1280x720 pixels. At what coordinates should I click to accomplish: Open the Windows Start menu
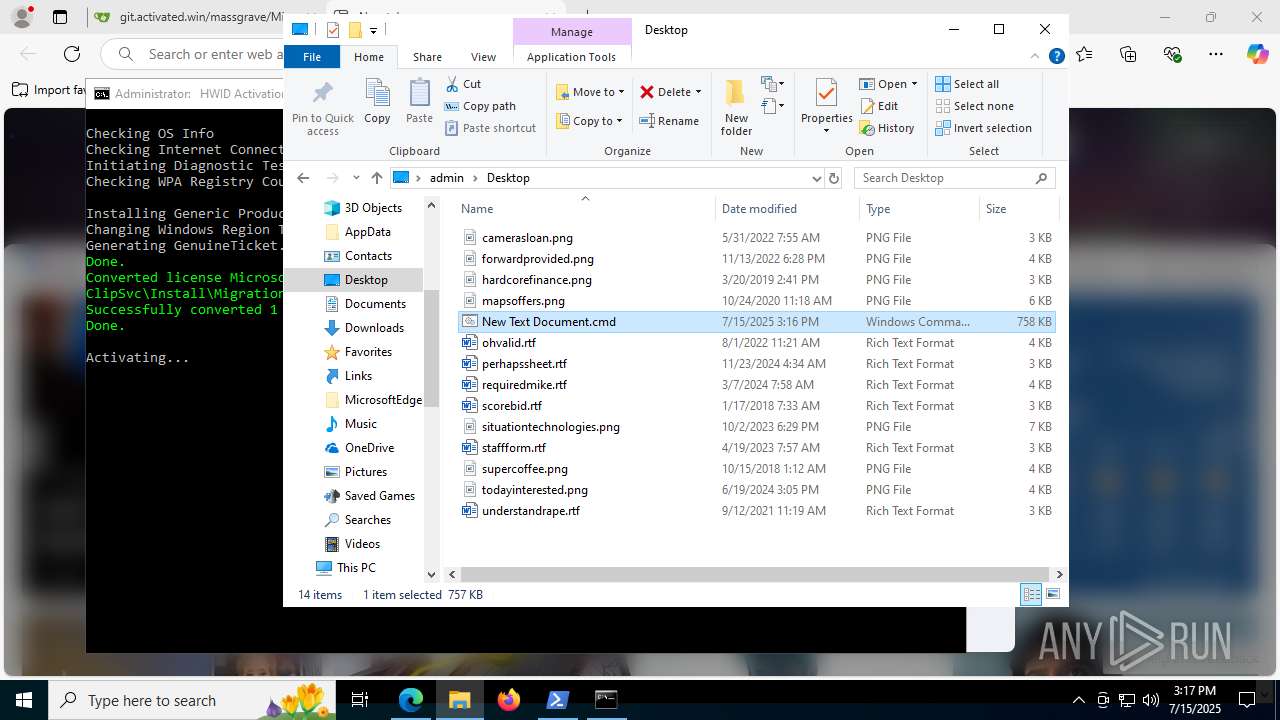pyautogui.click(x=23, y=700)
